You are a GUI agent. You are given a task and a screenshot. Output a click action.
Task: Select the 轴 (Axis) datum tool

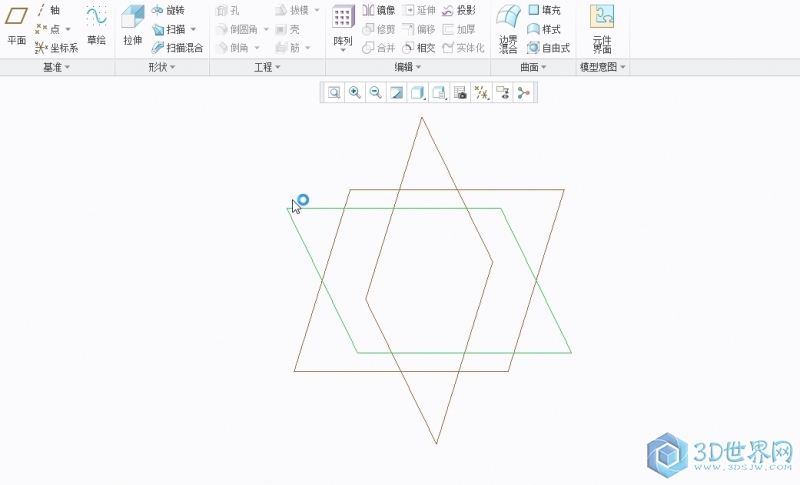48,10
